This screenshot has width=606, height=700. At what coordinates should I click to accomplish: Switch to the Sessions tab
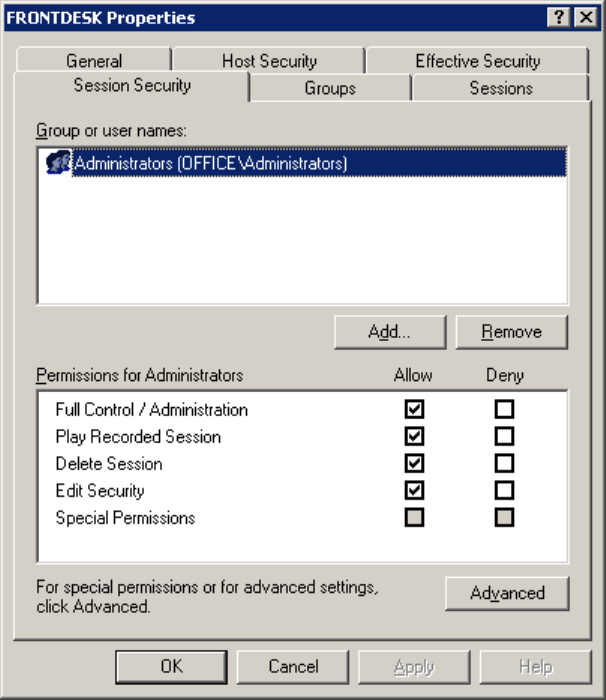click(501, 88)
